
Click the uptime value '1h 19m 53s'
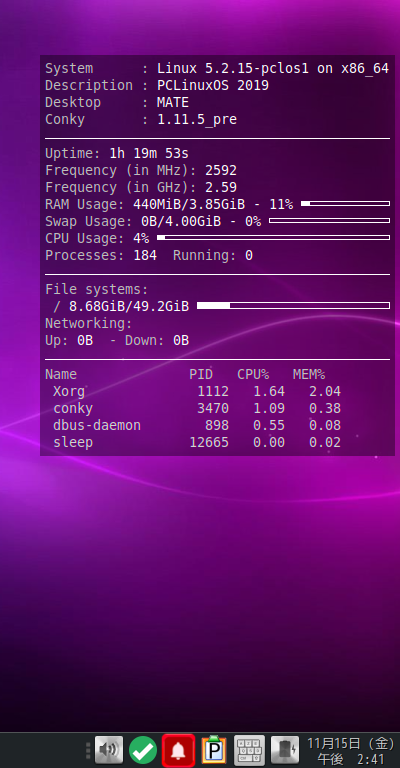pyautogui.click(x=149, y=153)
